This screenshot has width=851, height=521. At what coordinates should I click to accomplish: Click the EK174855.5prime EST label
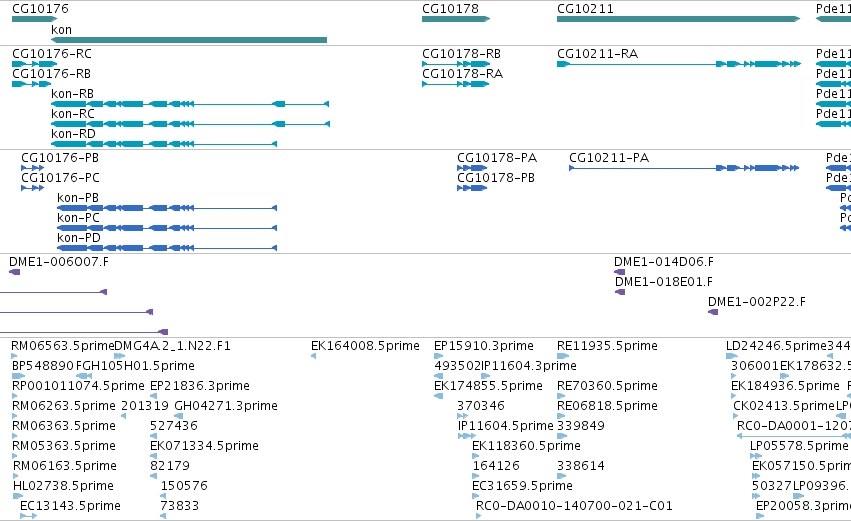click(x=488, y=386)
